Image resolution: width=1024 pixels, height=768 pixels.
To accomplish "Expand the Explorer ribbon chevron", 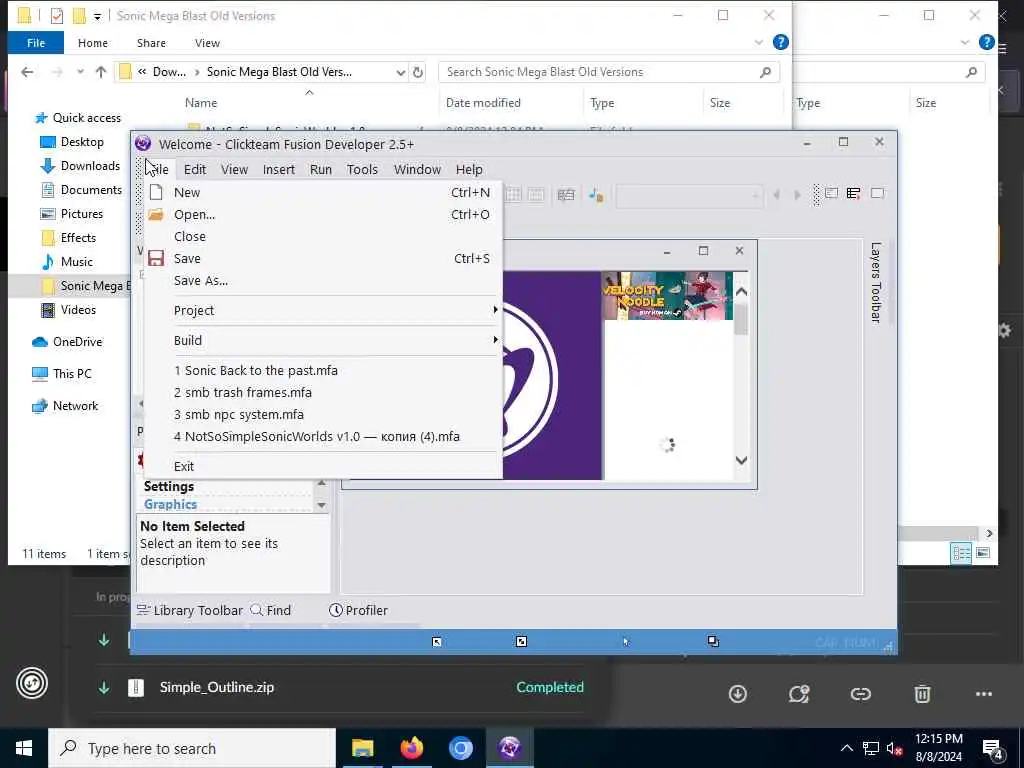I will tap(758, 42).
